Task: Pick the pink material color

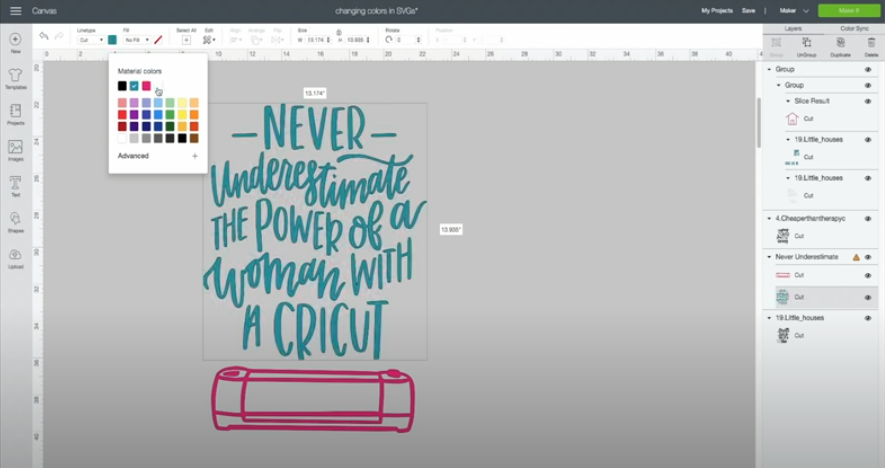Action: tap(146, 86)
